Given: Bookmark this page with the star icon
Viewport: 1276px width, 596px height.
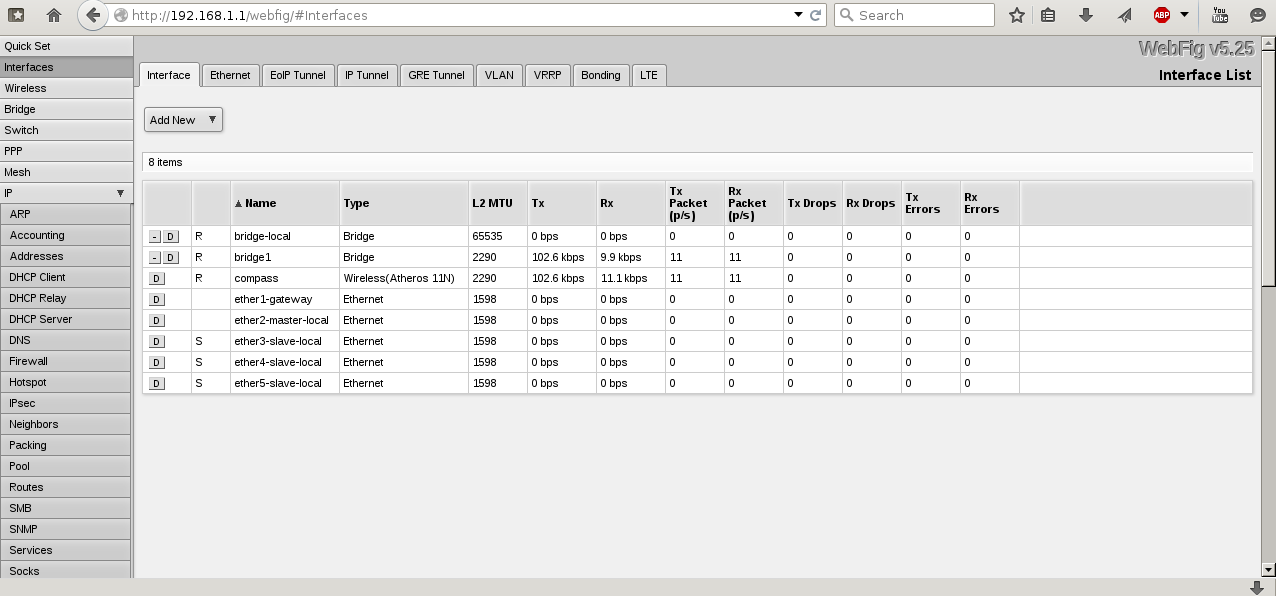Looking at the screenshot, I should (x=1017, y=15).
